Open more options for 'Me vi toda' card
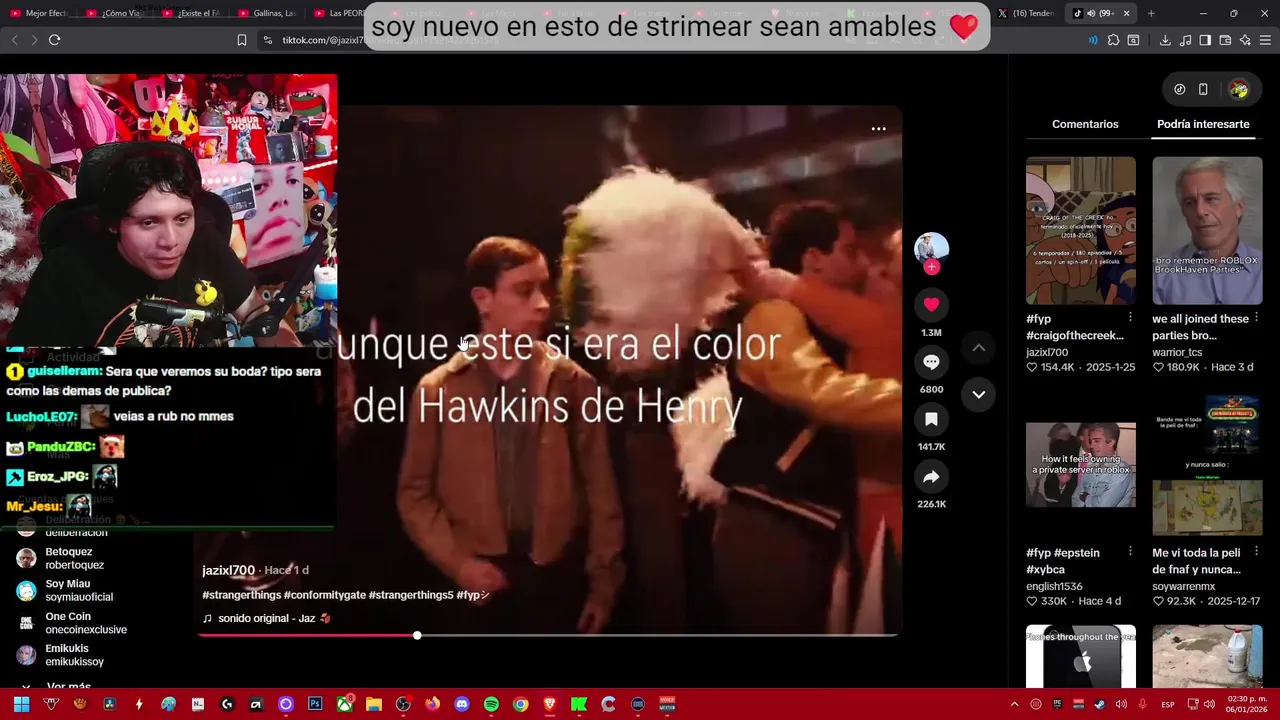The height and width of the screenshot is (720, 1280). [1257, 551]
